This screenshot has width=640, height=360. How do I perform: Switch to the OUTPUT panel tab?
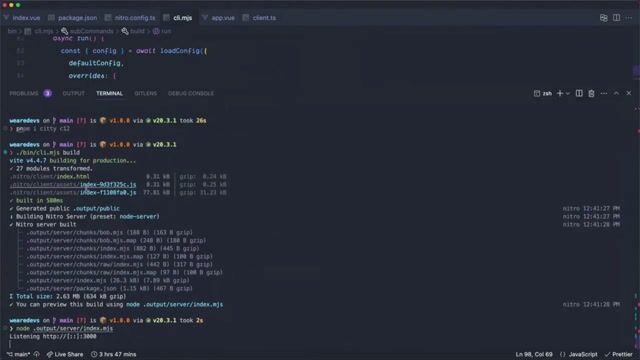pyautogui.click(x=73, y=93)
